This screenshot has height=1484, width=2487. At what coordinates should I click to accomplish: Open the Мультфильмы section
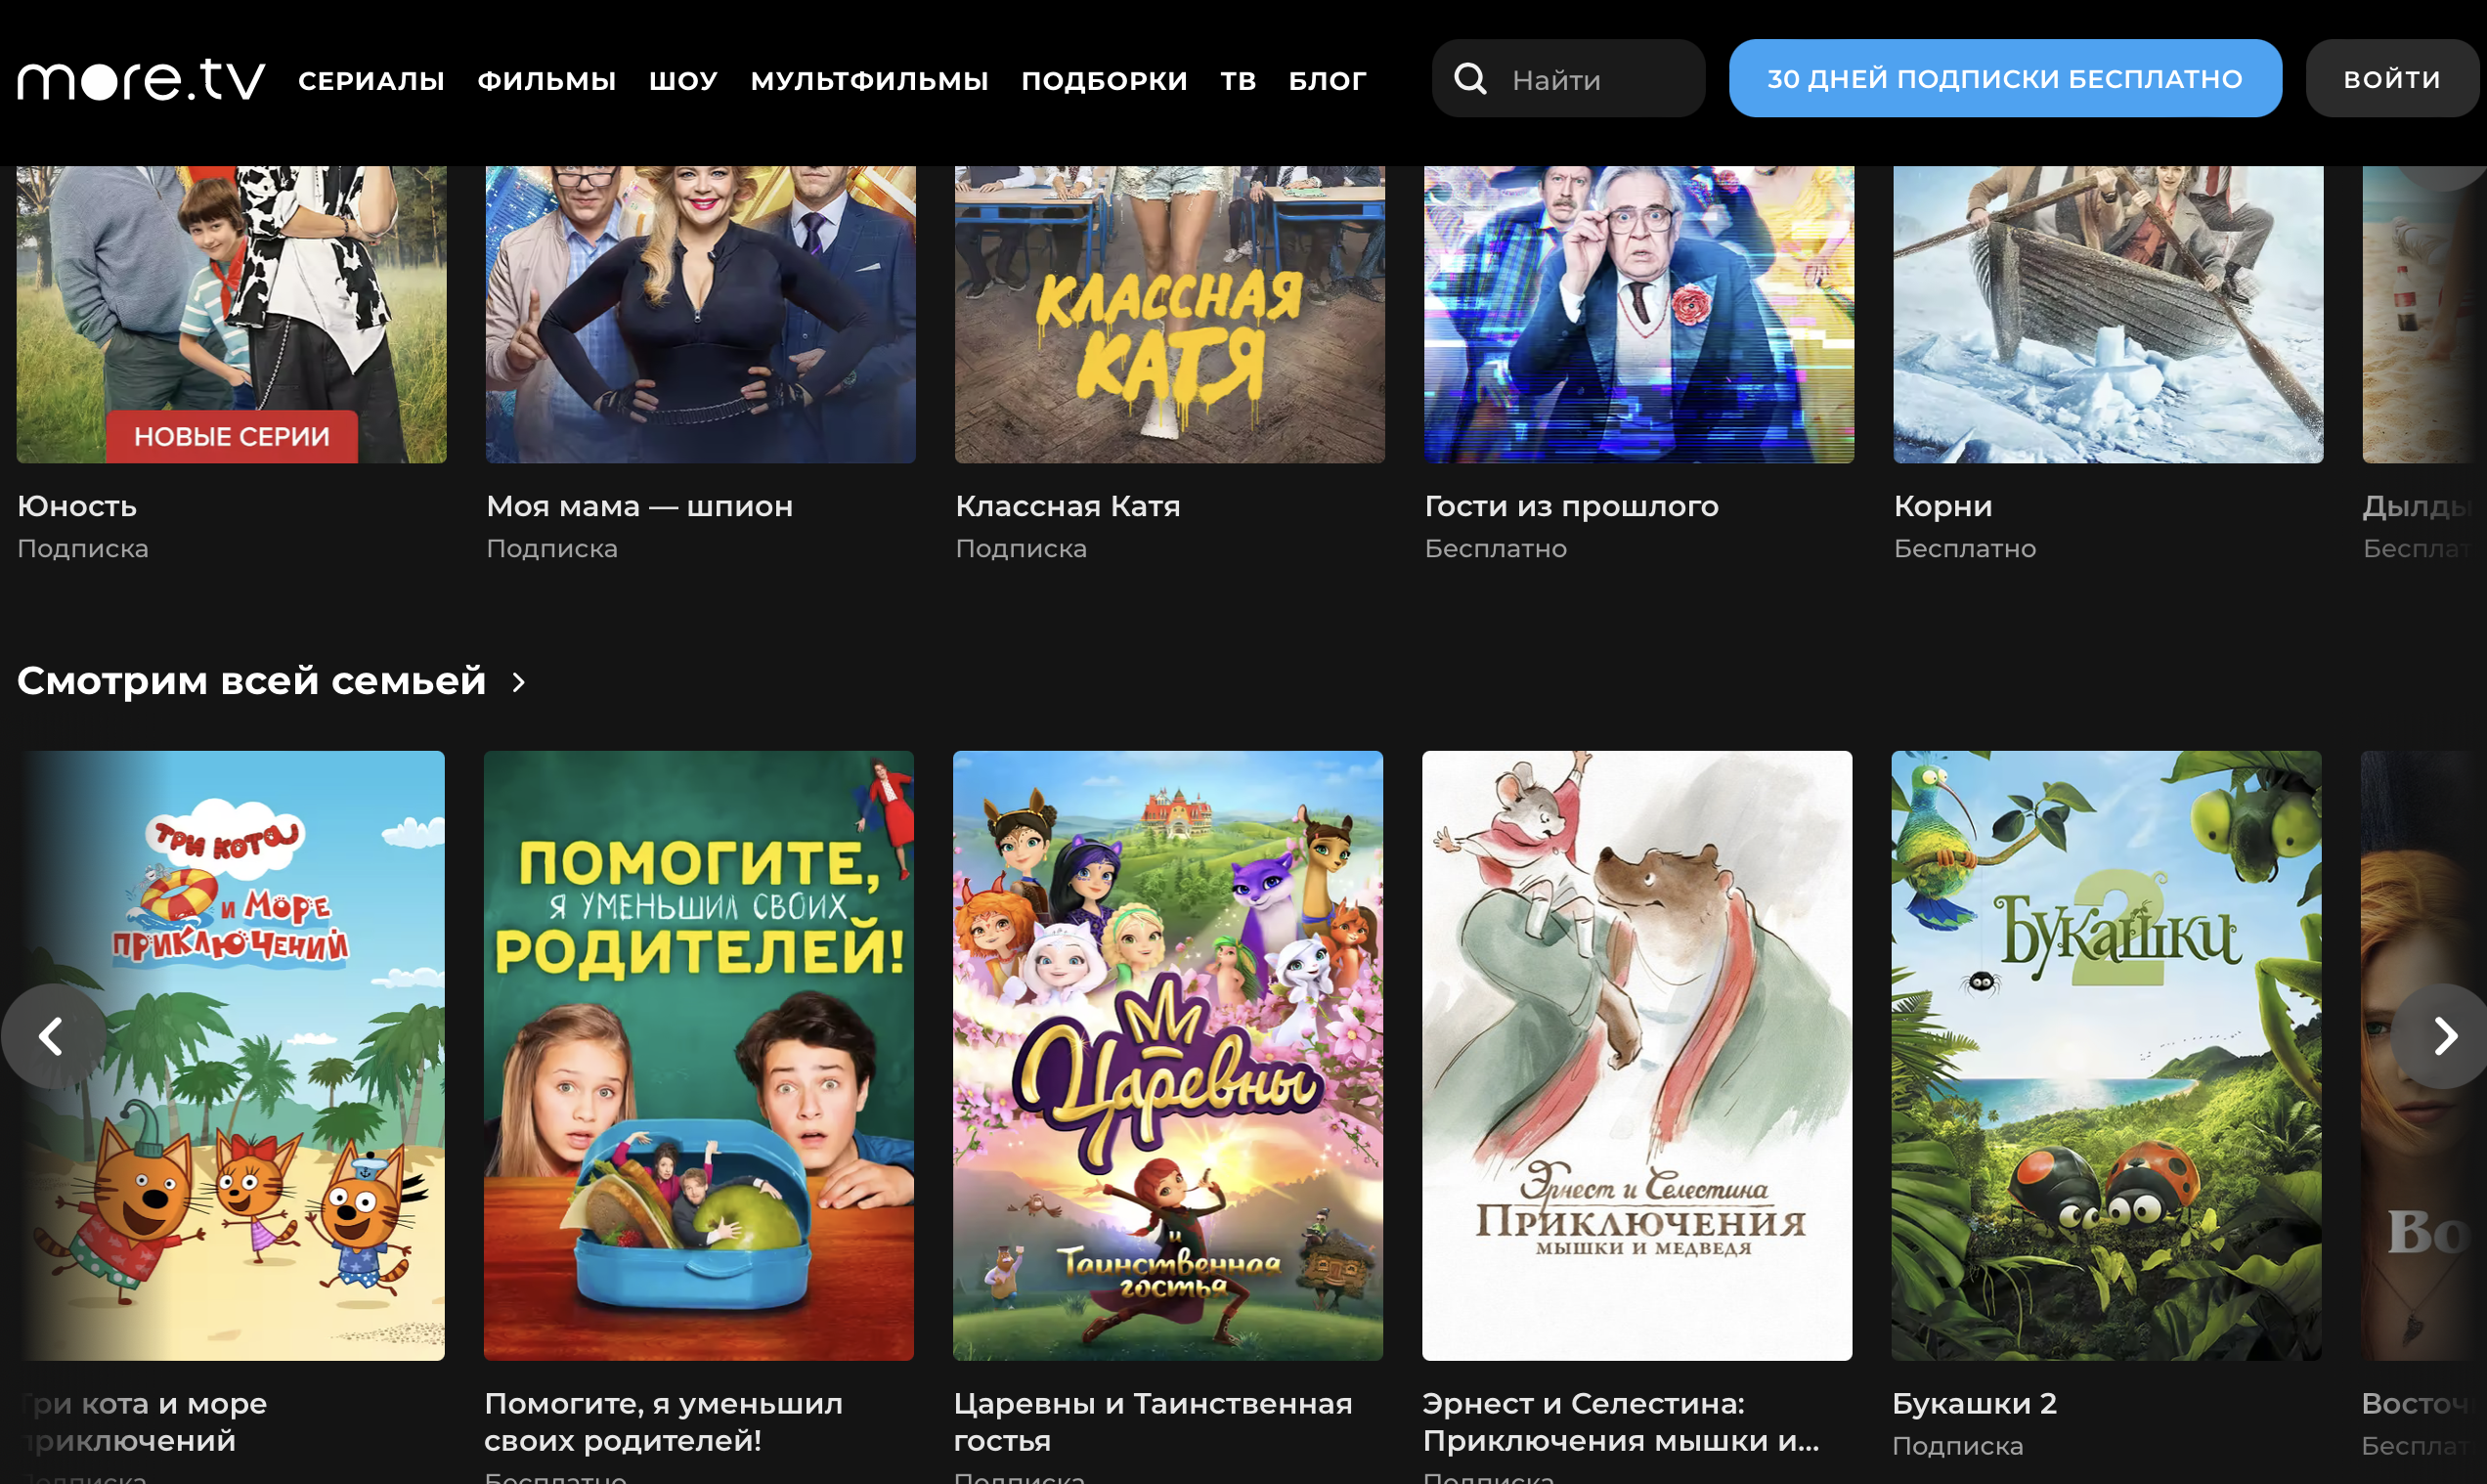[x=870, y=80]
